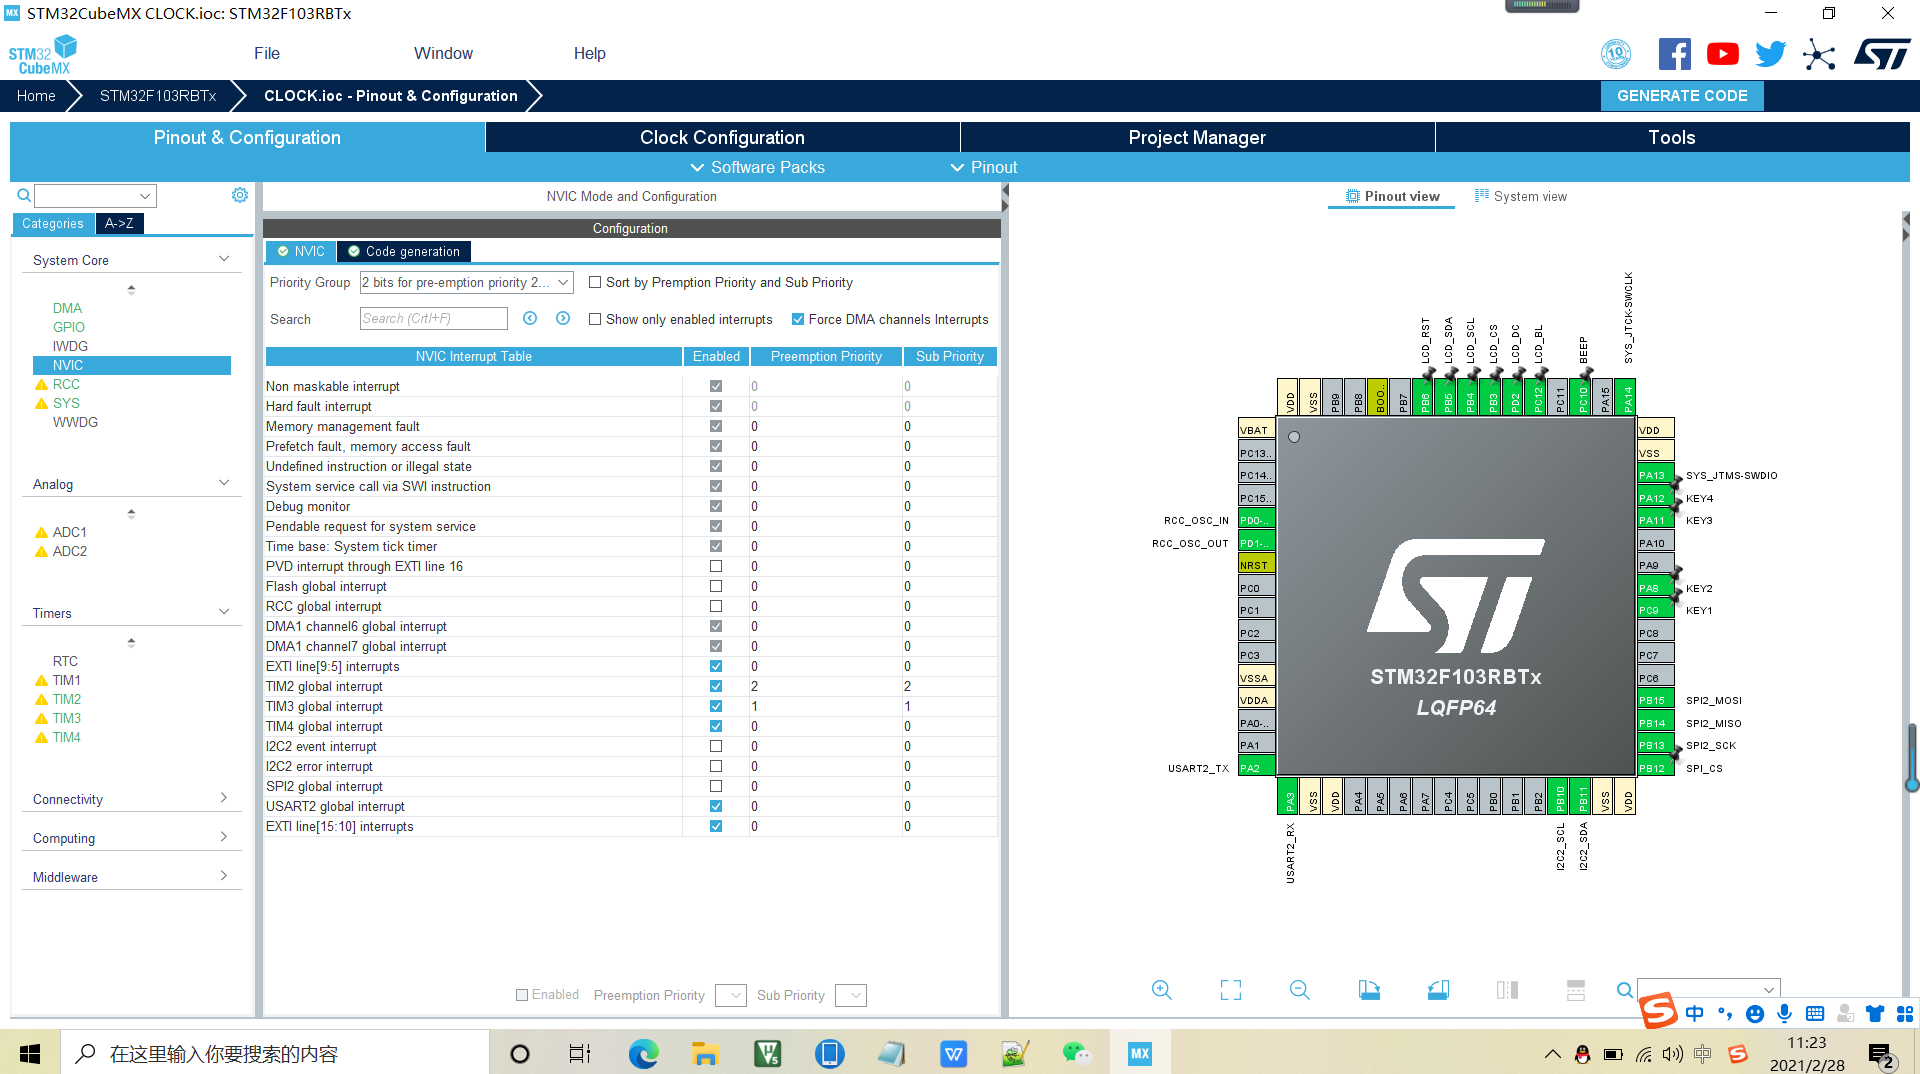Open the Code generation tab
The height and width of the screenshot is (1074, 1920).
tap(404, 251)
